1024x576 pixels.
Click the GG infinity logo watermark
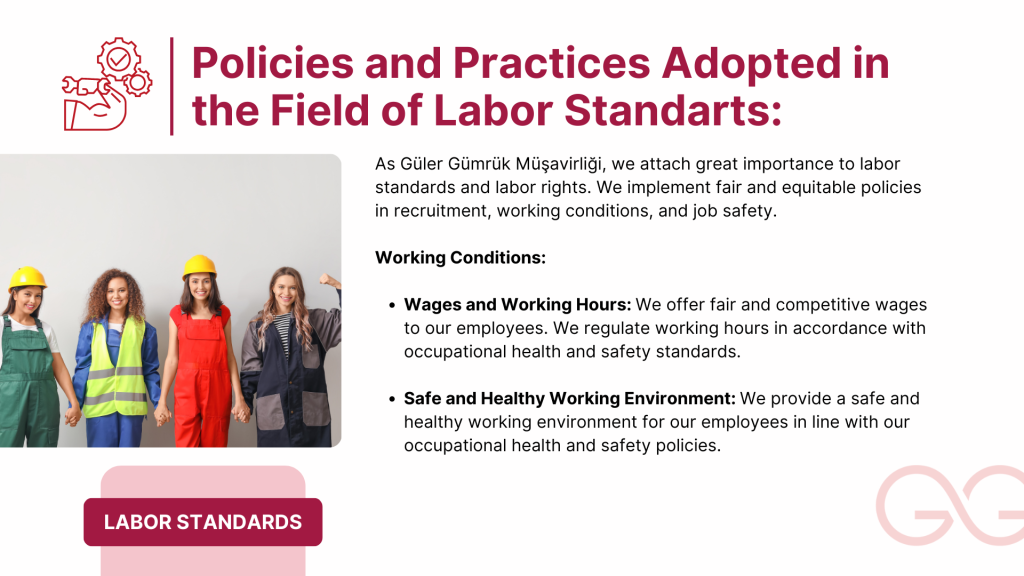coord(952,506)
